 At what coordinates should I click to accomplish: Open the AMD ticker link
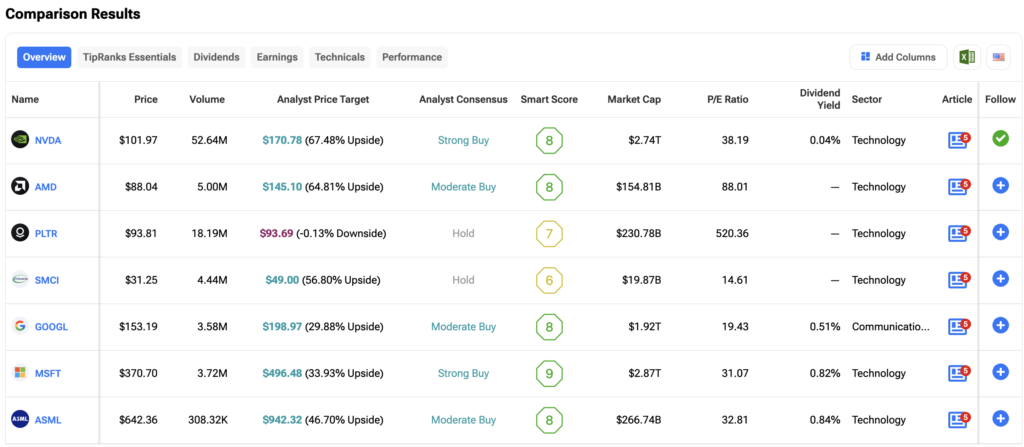pos(46,187)
